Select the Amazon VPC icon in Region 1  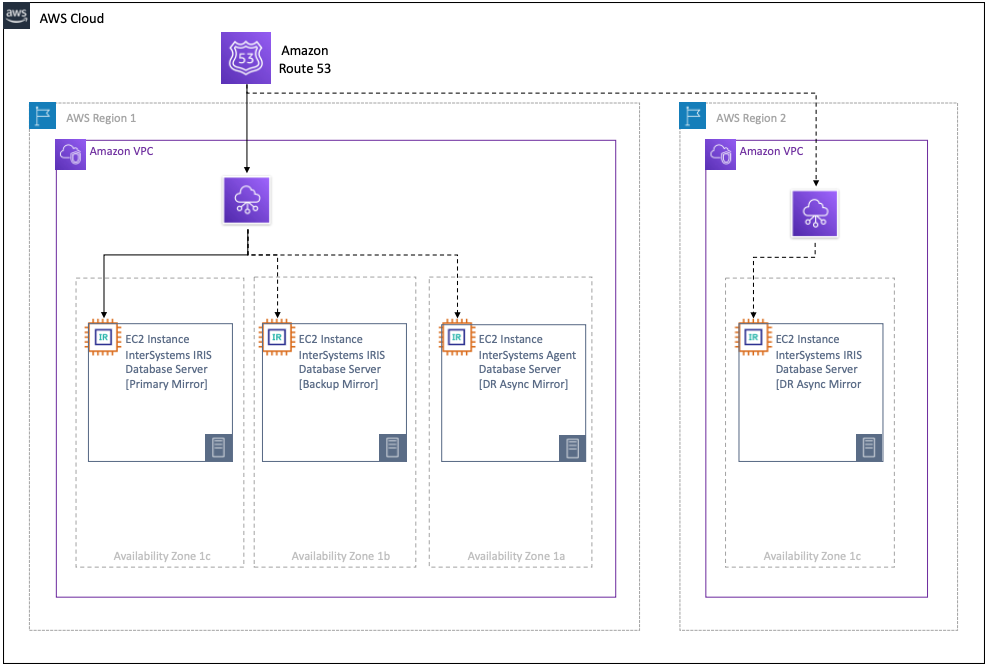70,152
